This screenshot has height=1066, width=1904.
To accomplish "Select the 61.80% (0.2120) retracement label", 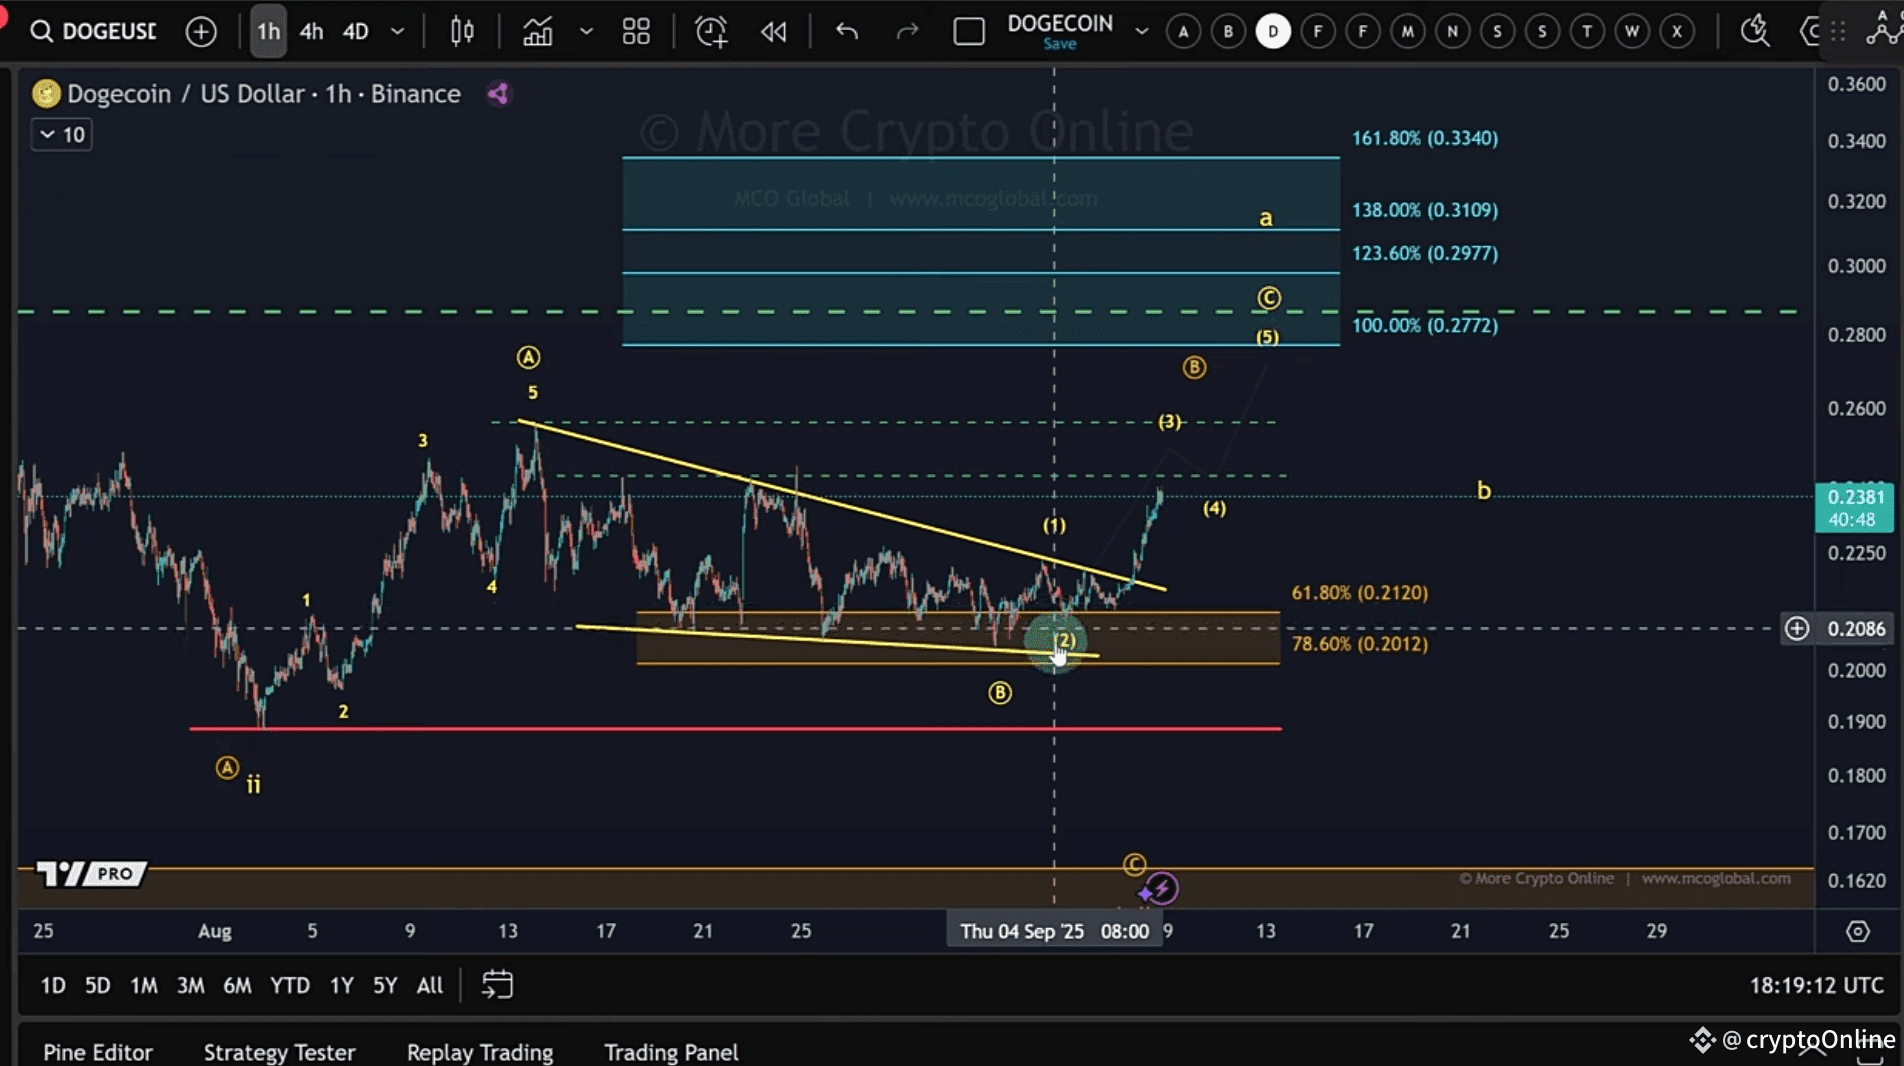I will [1360, 592].
